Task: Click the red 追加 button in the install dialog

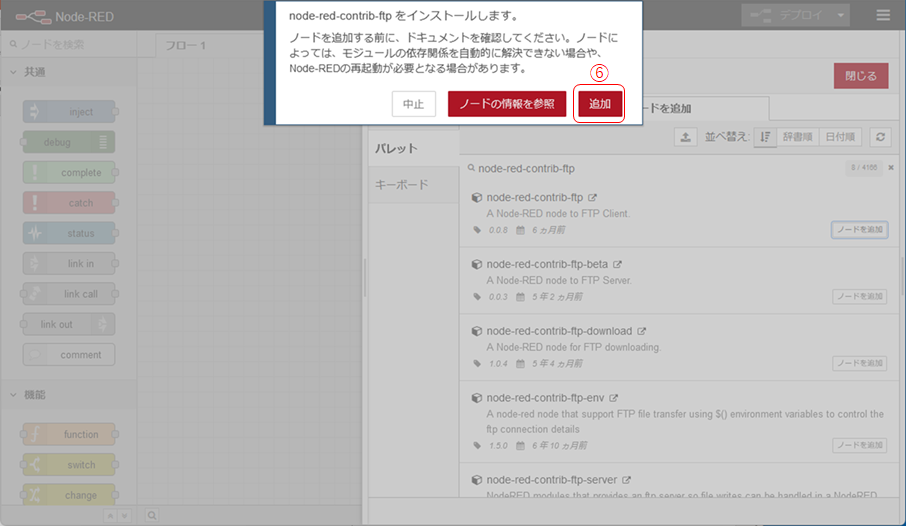Action: (x=600, y=104)
